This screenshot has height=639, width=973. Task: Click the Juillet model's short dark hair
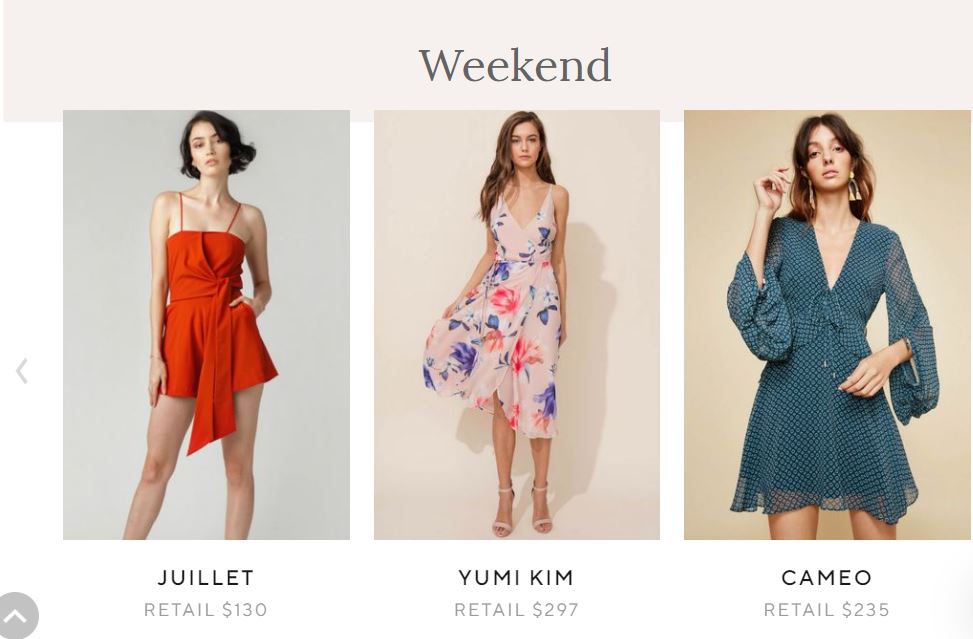(217, 141)
